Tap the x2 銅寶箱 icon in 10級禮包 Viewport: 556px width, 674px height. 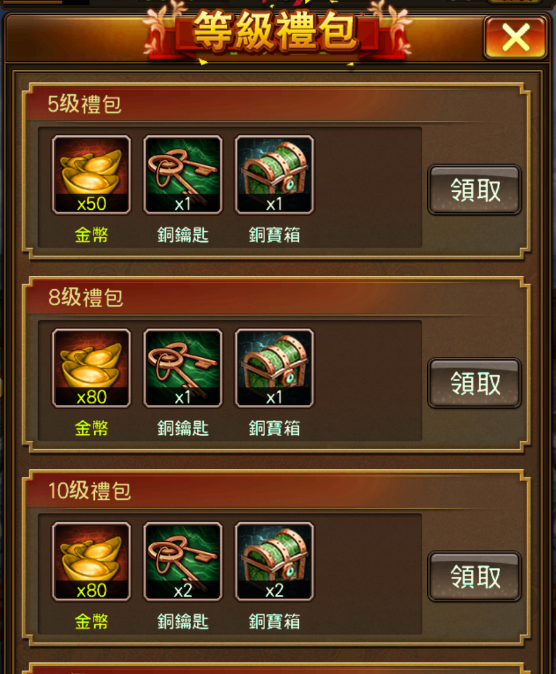click(x=274, y=561)
